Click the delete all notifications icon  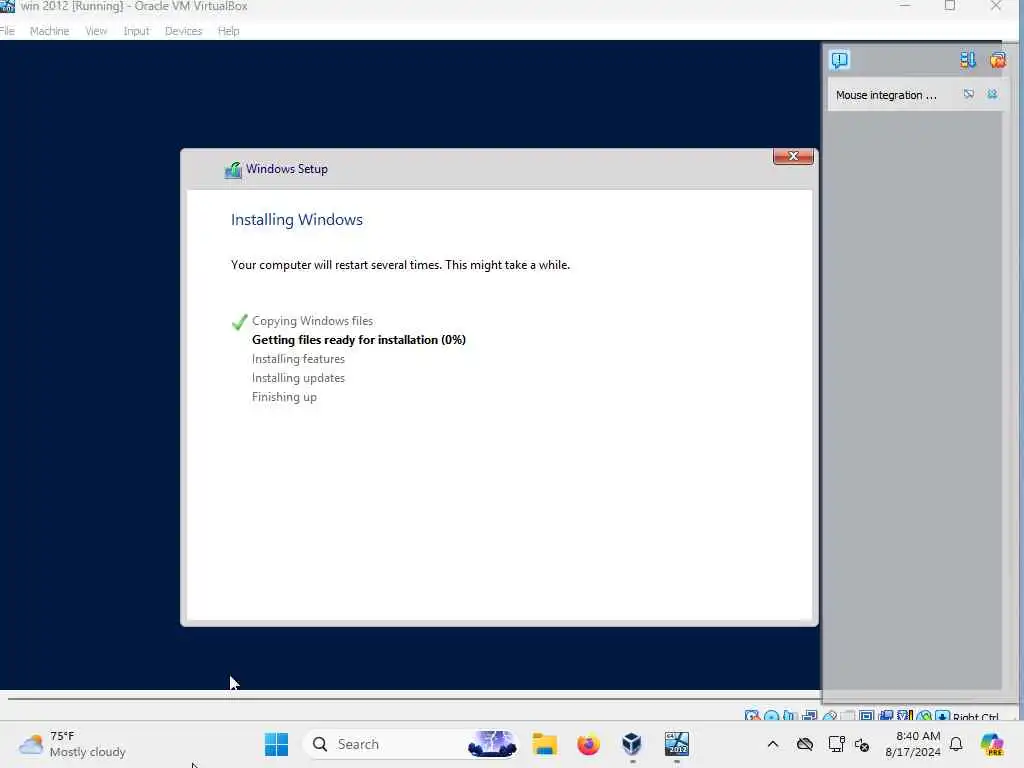click(x=997, y=60)
